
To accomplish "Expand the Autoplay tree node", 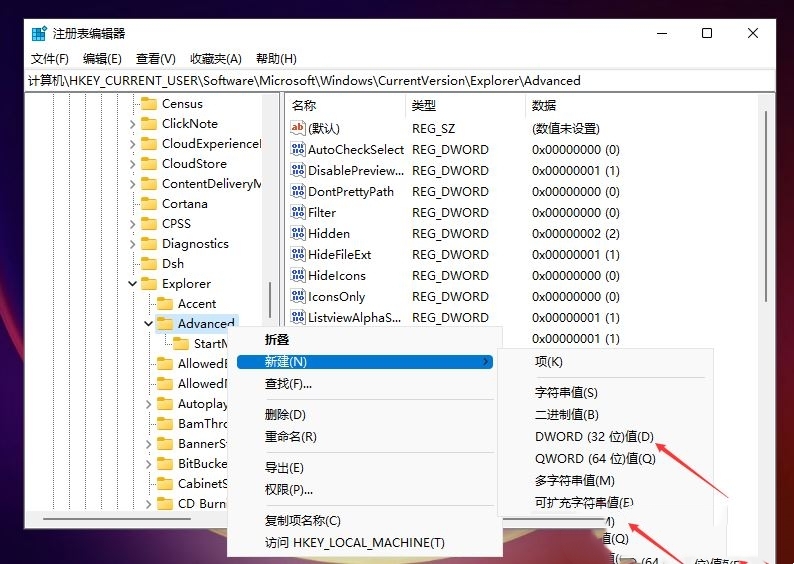I will 148,404.
